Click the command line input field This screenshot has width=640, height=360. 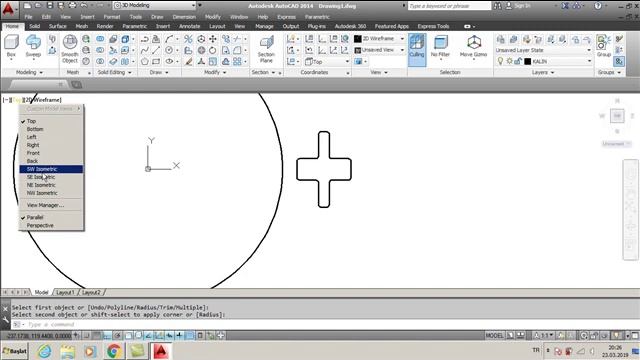coord(327,324)
